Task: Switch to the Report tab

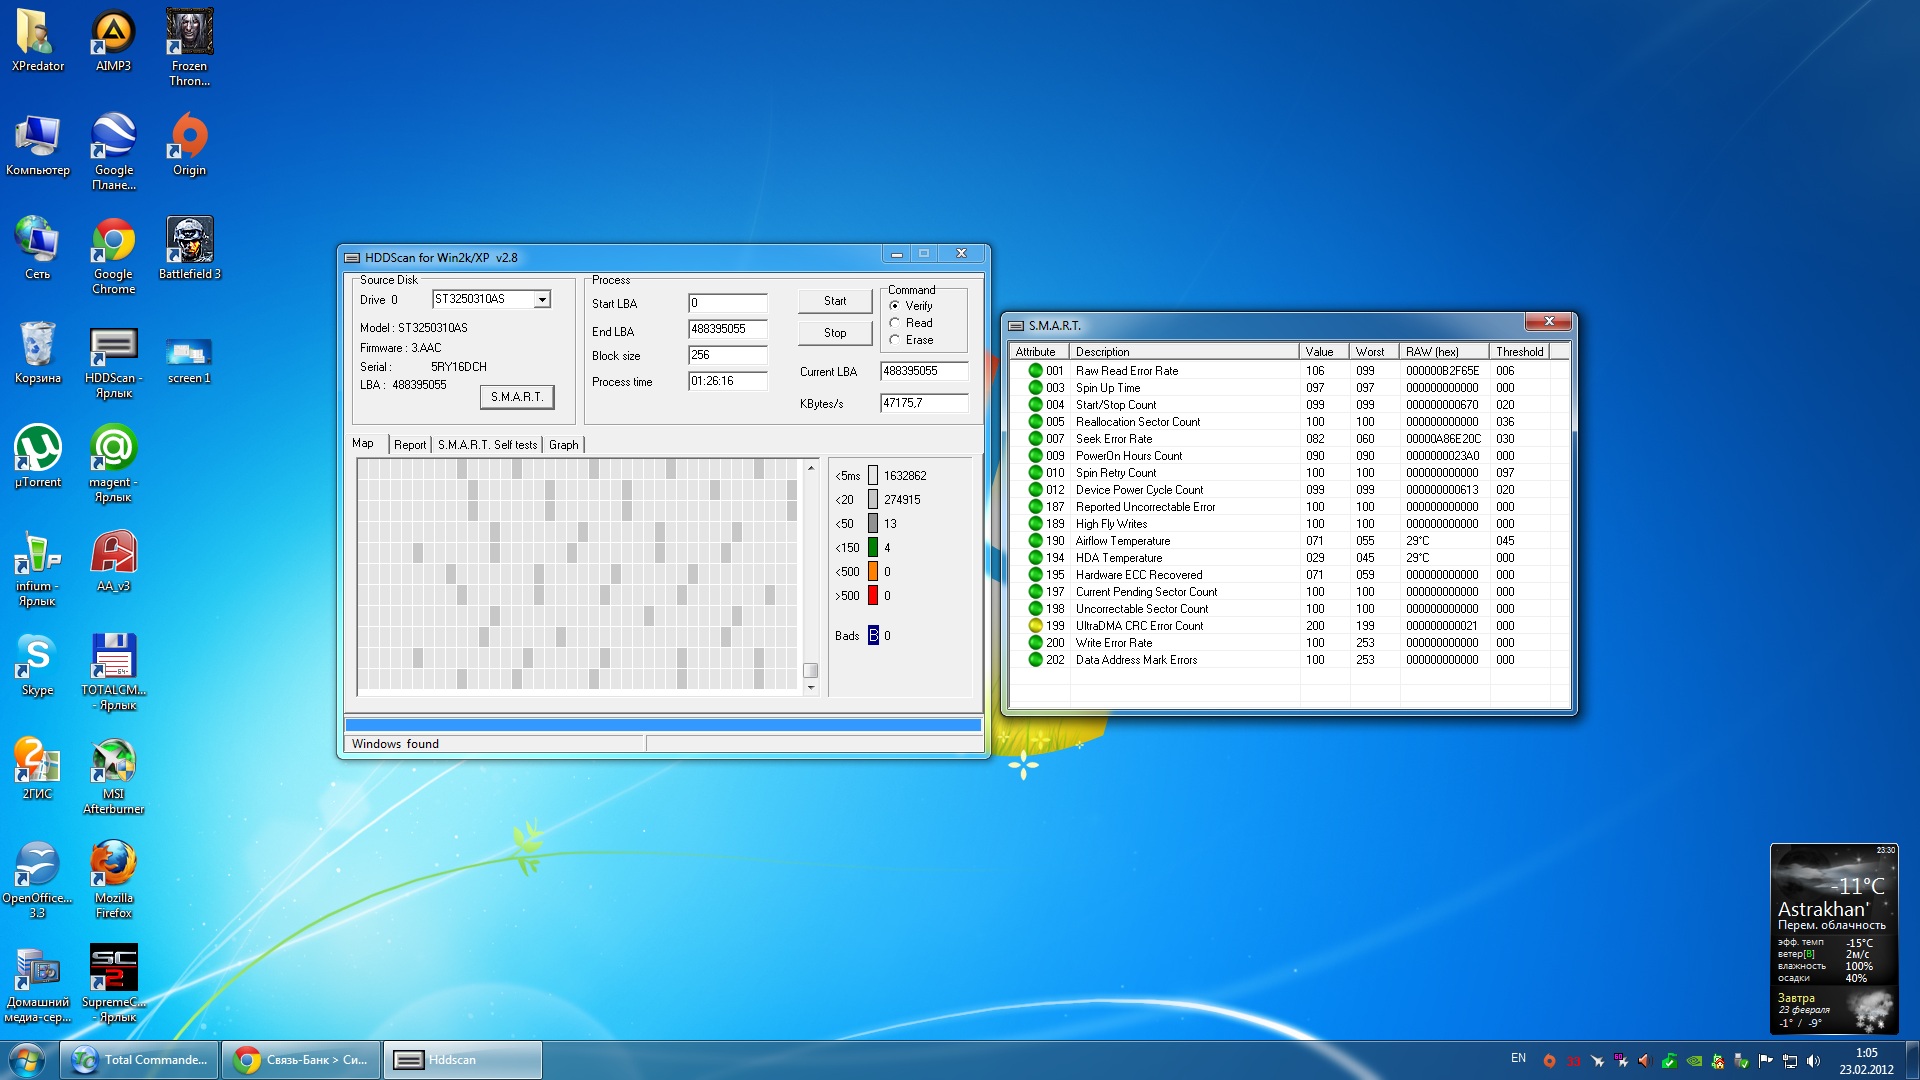Action: [x=409, y=445]
